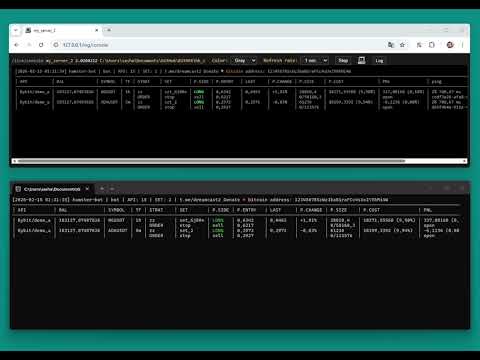This screenshot has width=480, height=360.
Task: Select the my_server_2 browser tab
Action: click(62, 30)
